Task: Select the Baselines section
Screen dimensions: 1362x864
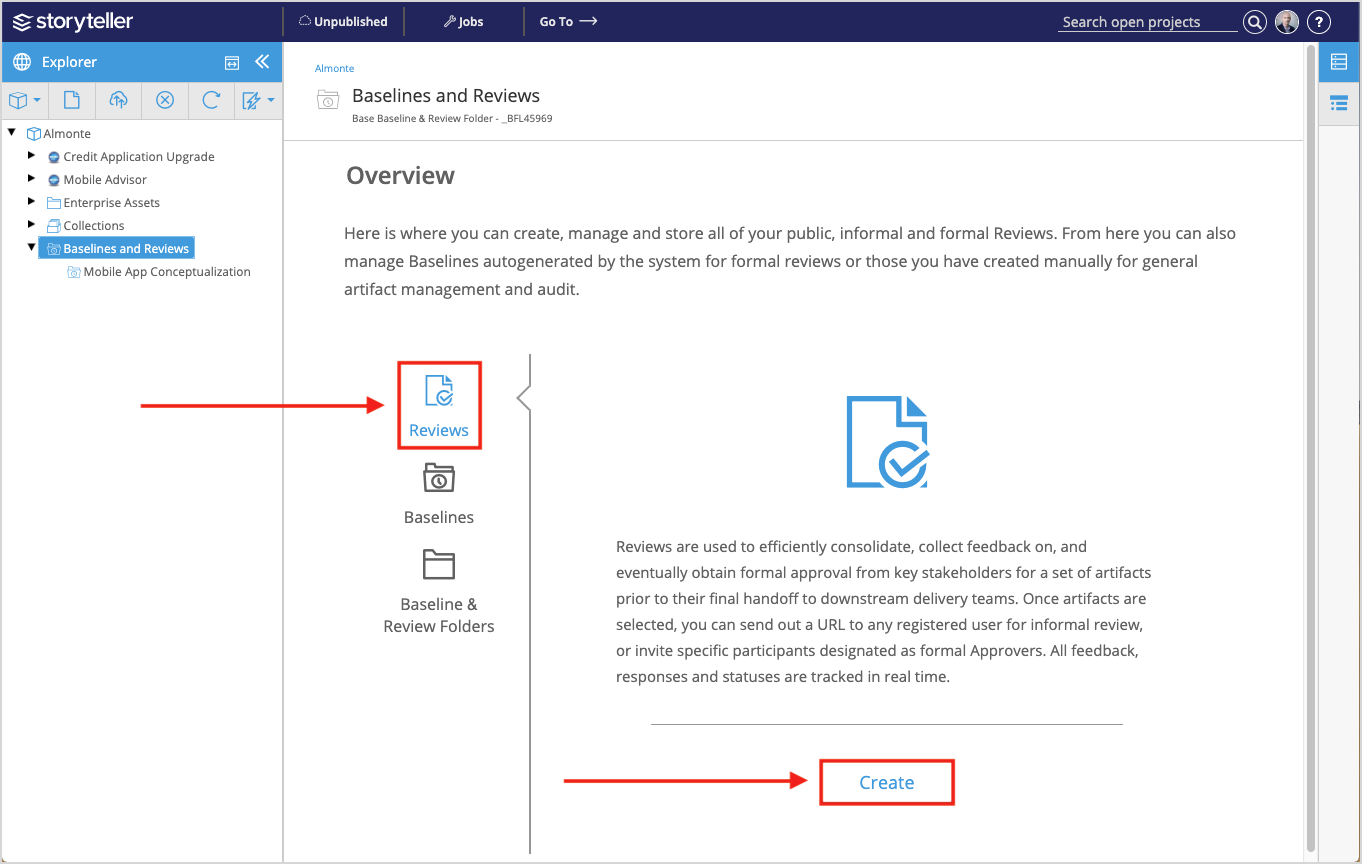Action: point(439,493)
